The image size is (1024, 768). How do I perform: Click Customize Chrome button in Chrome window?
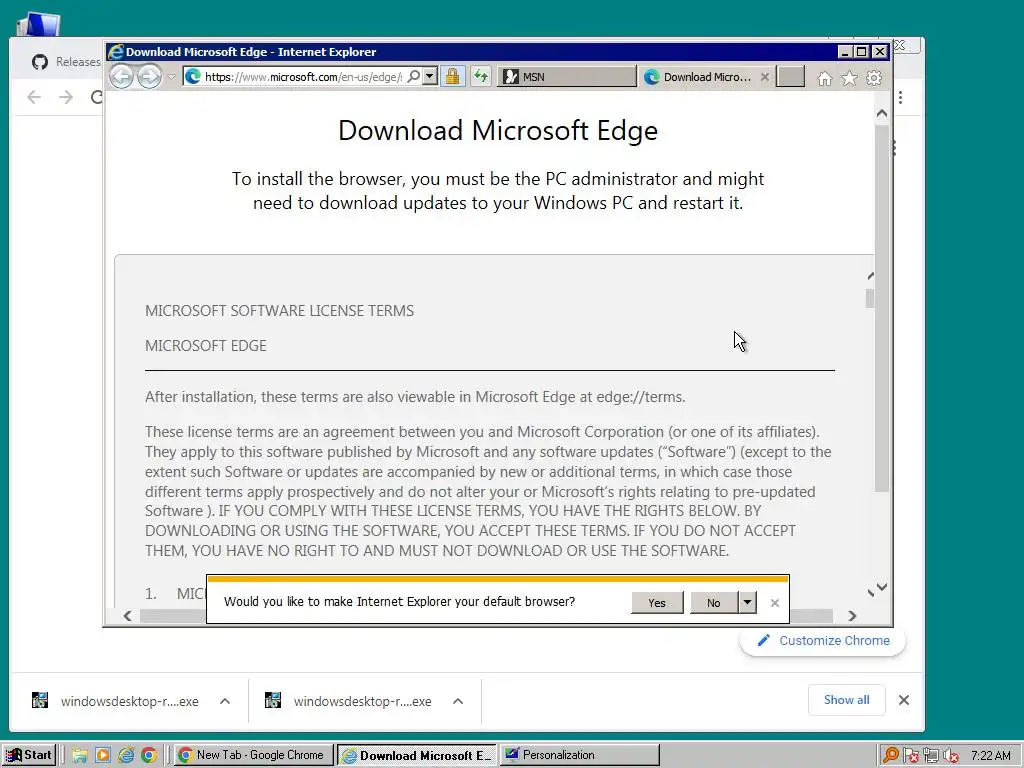[x=823, y=641]
